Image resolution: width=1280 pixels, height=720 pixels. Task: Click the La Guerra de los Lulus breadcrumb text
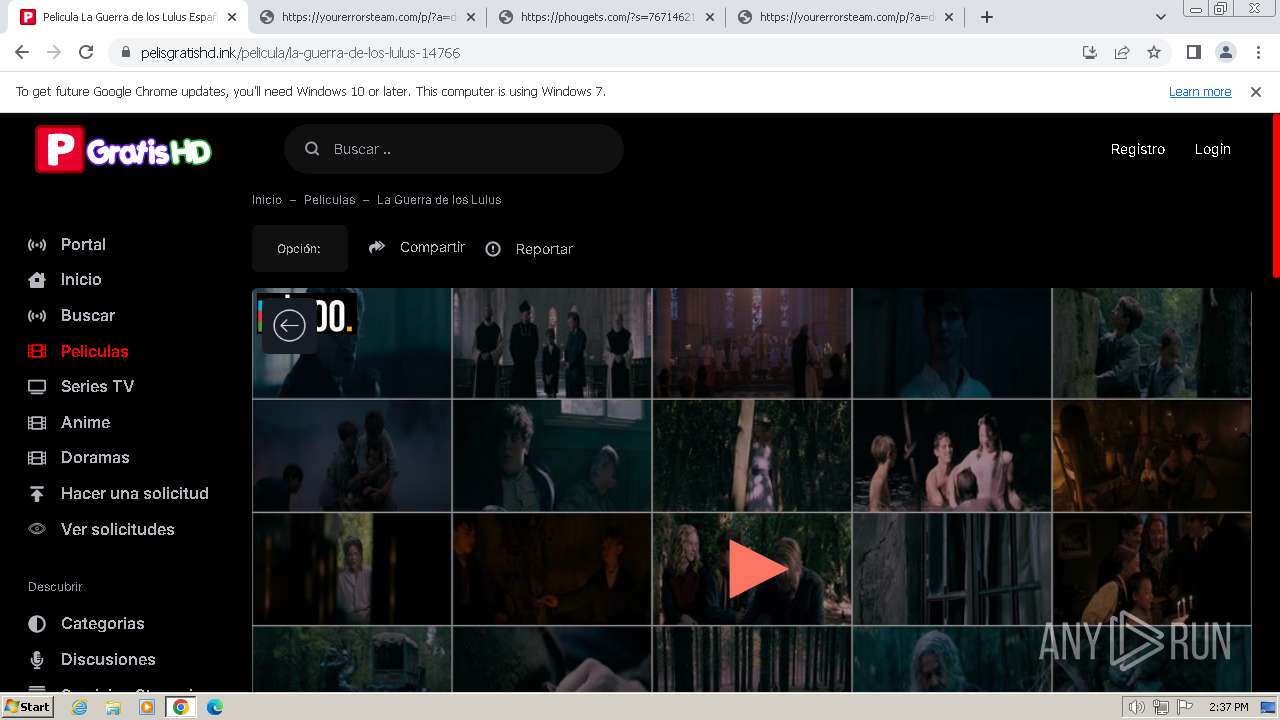click(x=439, y=200)
